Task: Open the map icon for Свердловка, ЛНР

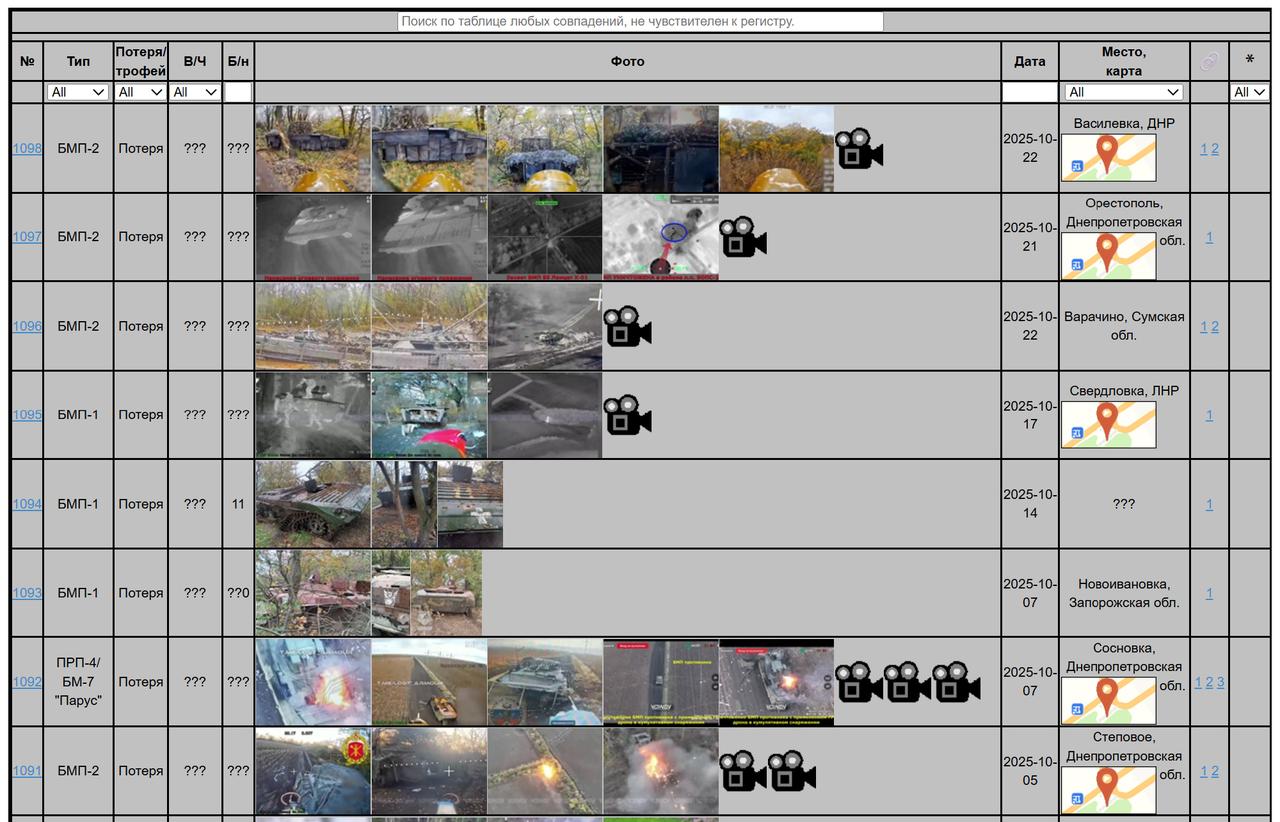Action: tap(1108, 425)
